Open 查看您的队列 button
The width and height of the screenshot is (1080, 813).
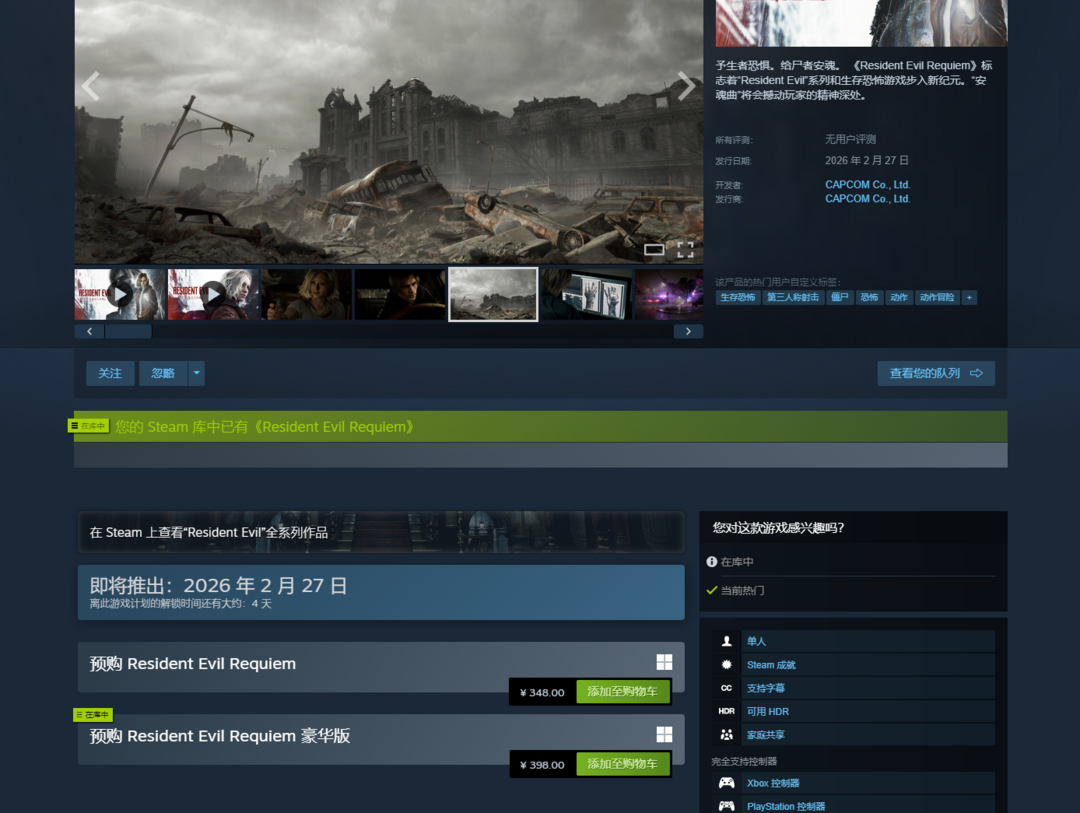(x=935, y=373)
